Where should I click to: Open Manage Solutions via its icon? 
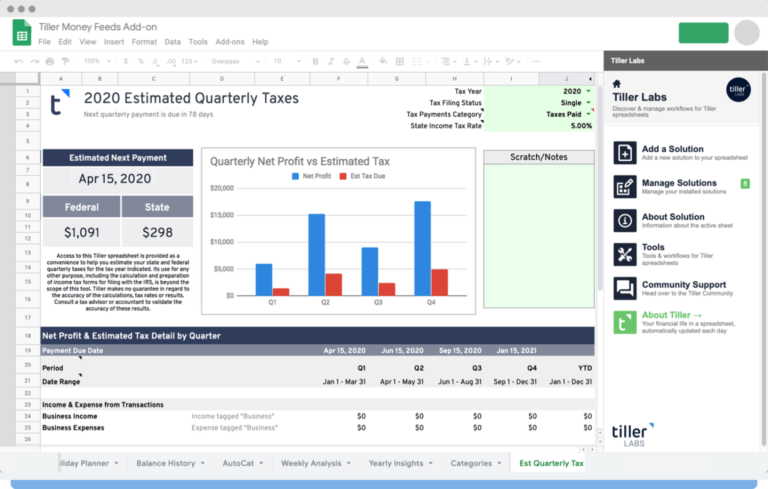pyautogui.click(x=625, y=187)
